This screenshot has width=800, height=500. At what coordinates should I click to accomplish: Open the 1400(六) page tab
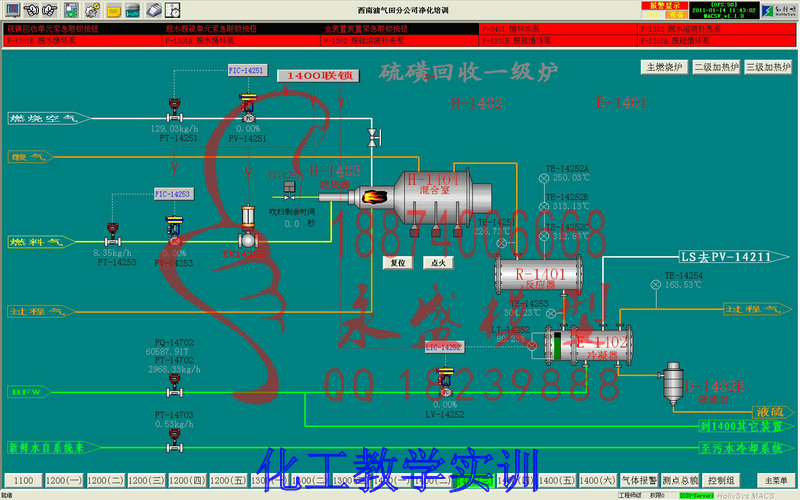(x=597, y=481)
